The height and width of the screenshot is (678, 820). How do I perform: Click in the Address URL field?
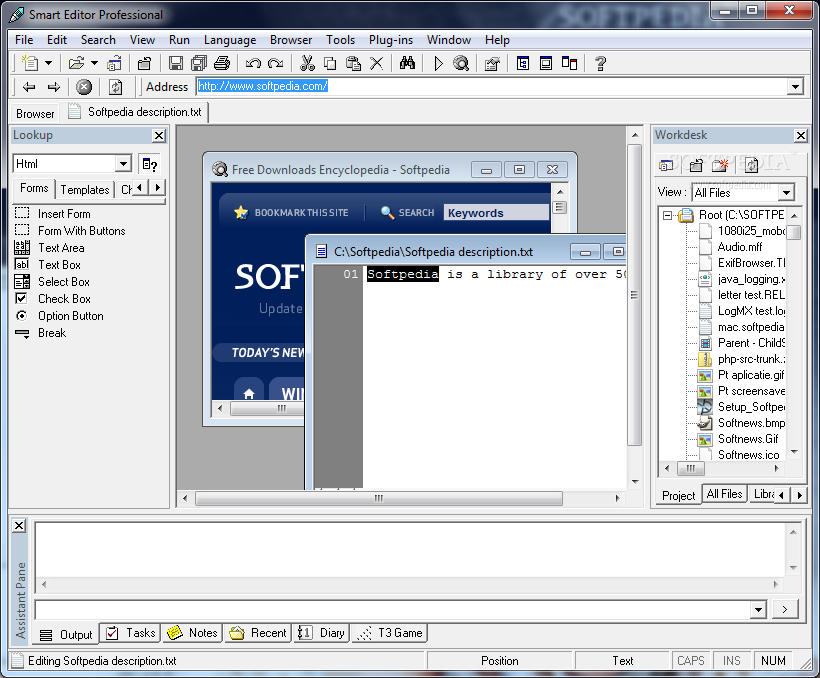(492, 86)
